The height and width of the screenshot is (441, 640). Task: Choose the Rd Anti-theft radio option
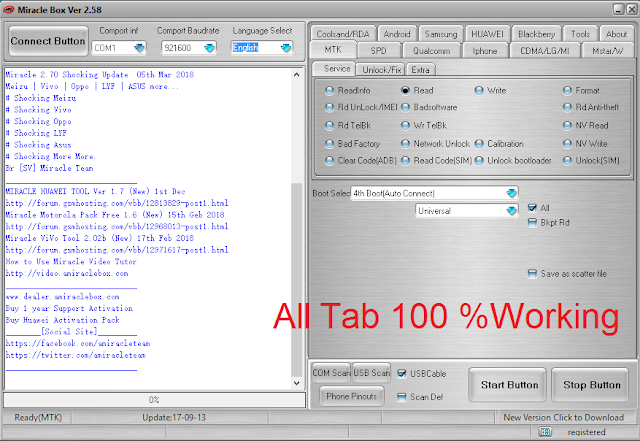[x=567, y=107]
